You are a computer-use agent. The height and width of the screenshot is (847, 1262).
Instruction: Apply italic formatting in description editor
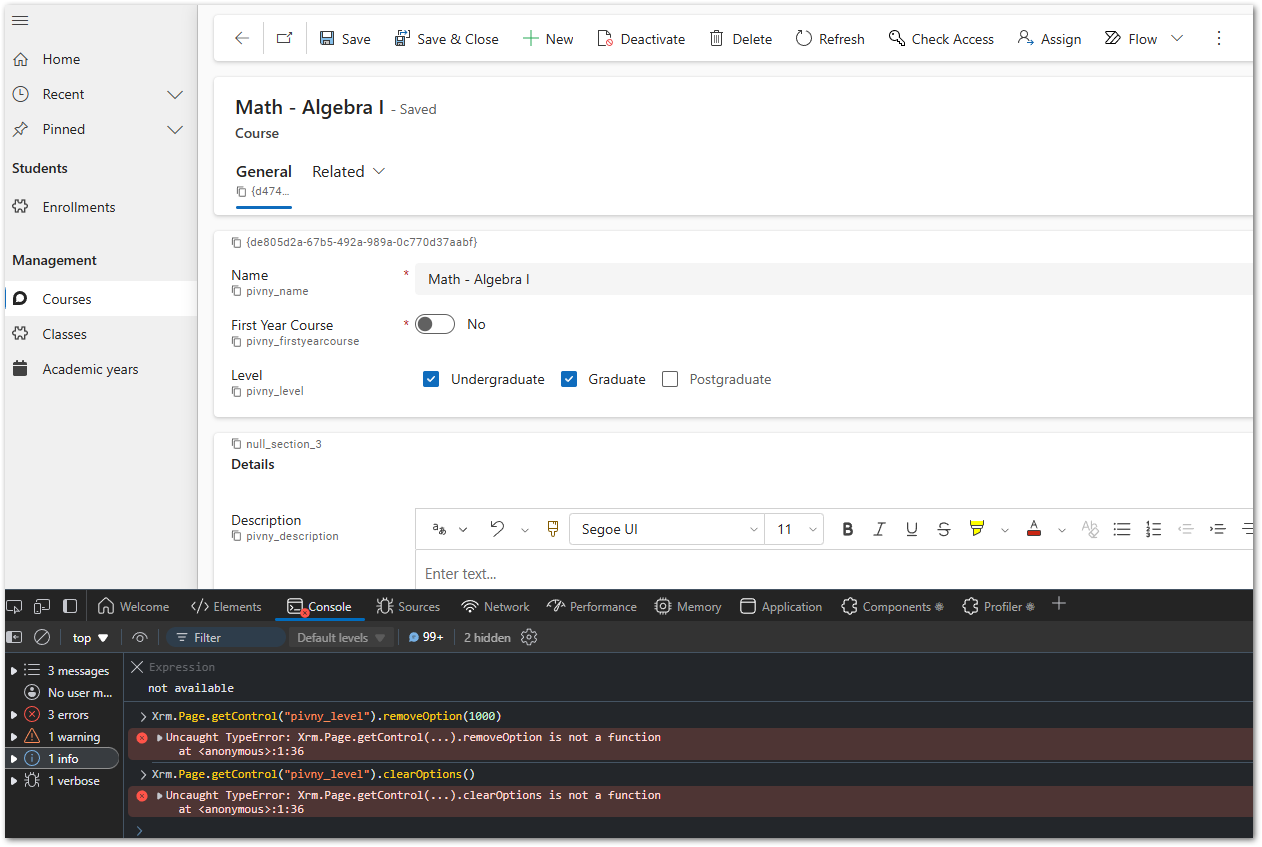point(880,529)
